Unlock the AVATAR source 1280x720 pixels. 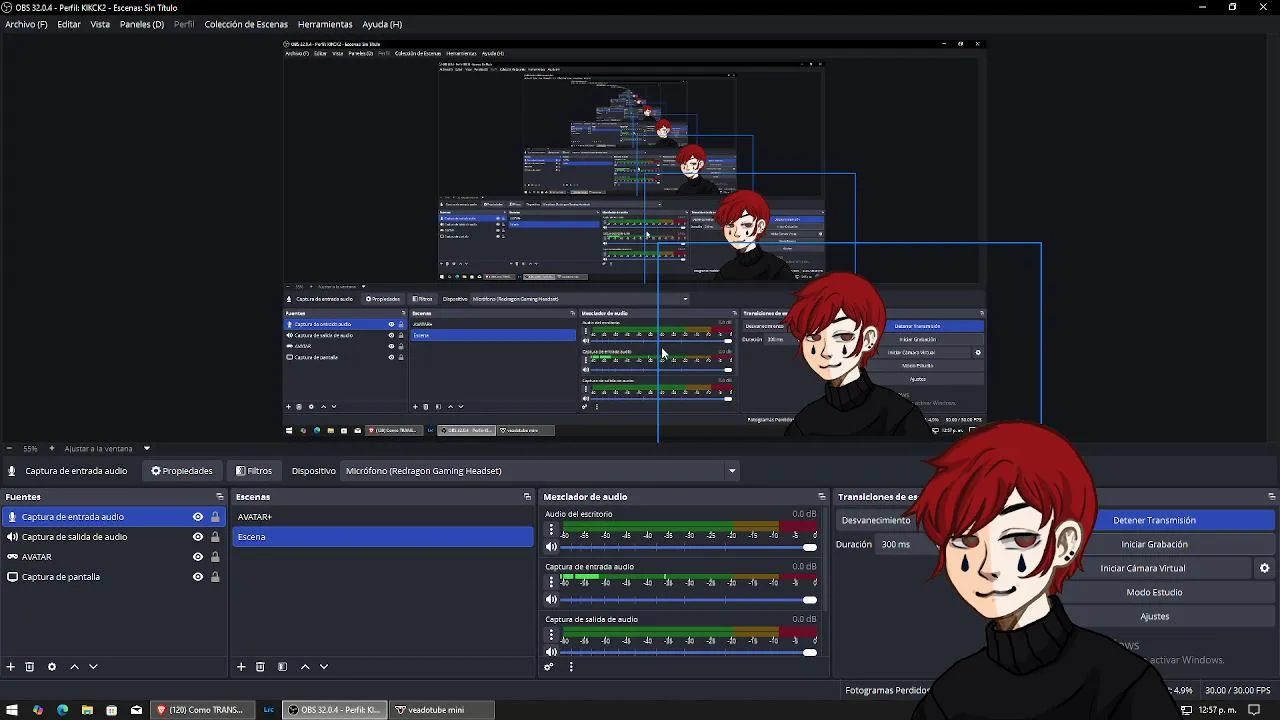[215, 557]
